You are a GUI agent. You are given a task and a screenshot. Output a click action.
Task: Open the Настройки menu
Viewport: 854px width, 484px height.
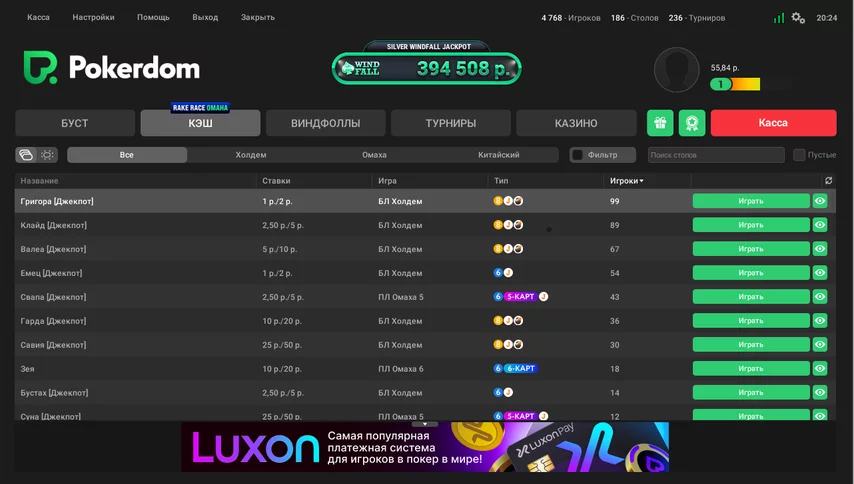click(93, 18)
